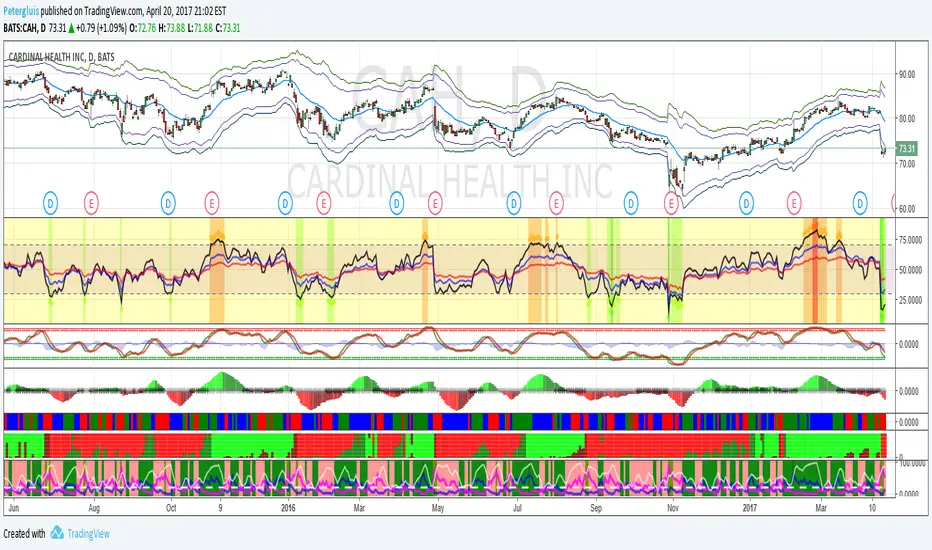Select the dividend D marker above Jul
The height and width of the screenshot is (550, 932).
point(514,203)
